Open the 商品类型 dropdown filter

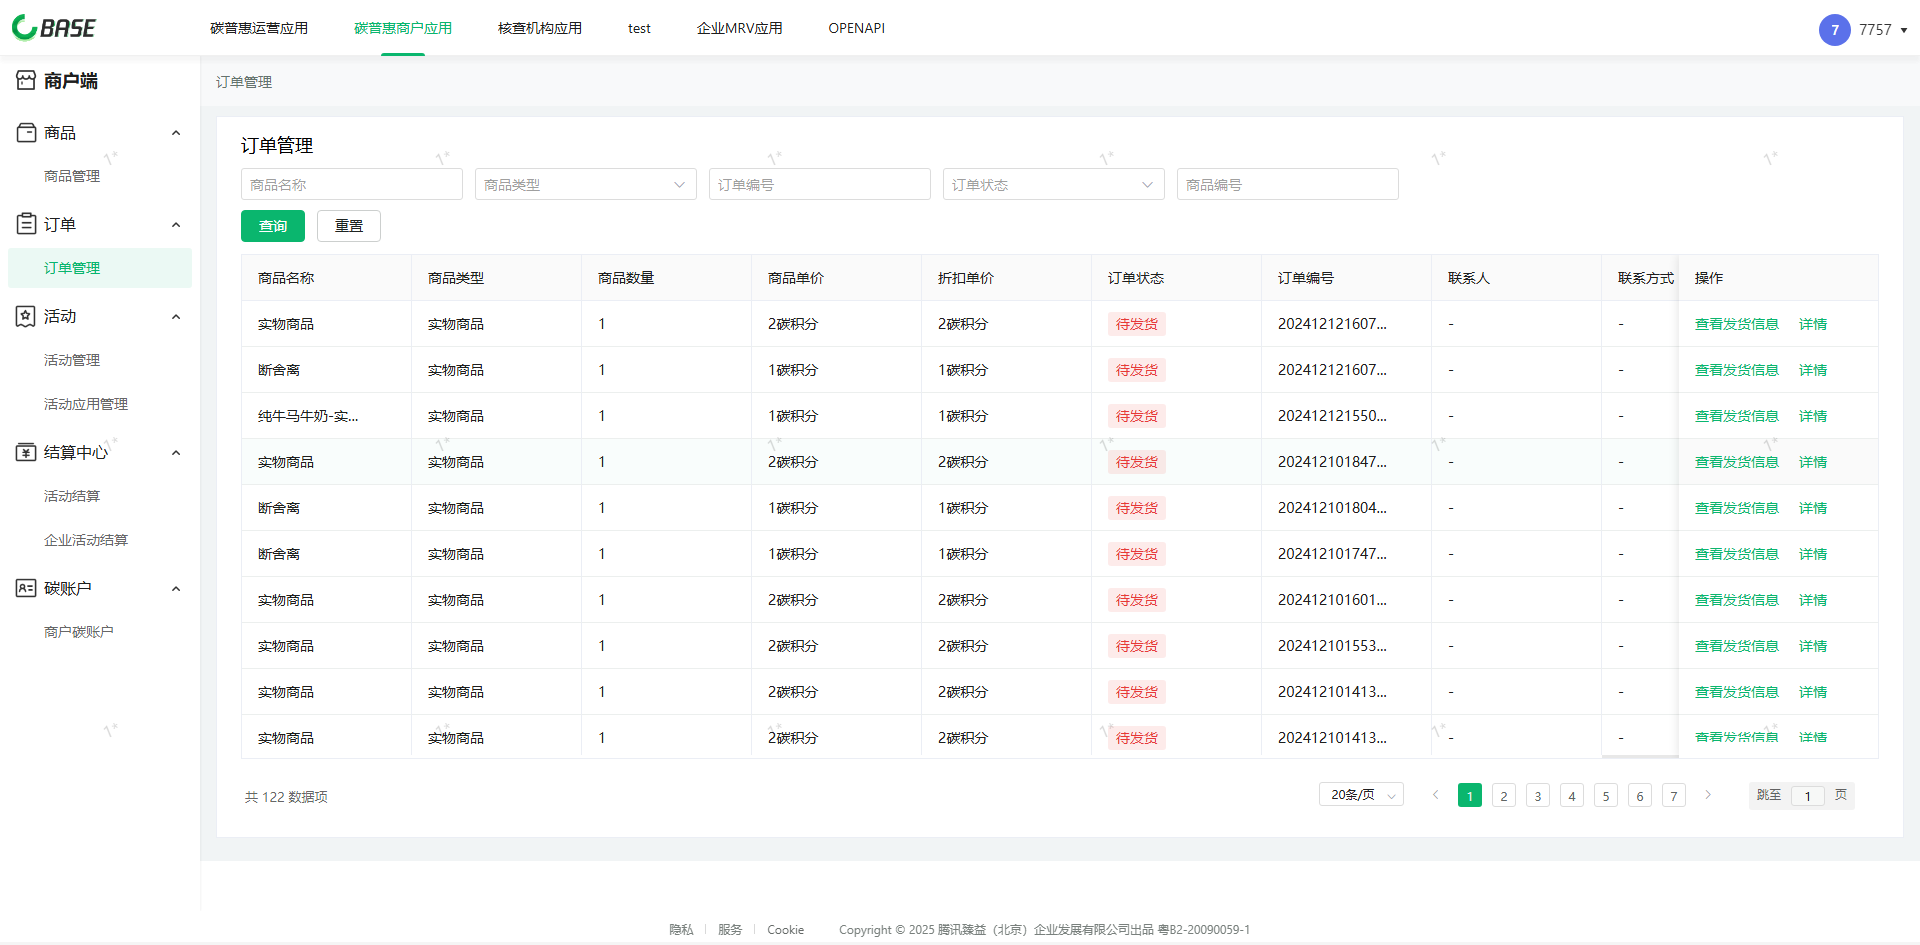[585, 185]
